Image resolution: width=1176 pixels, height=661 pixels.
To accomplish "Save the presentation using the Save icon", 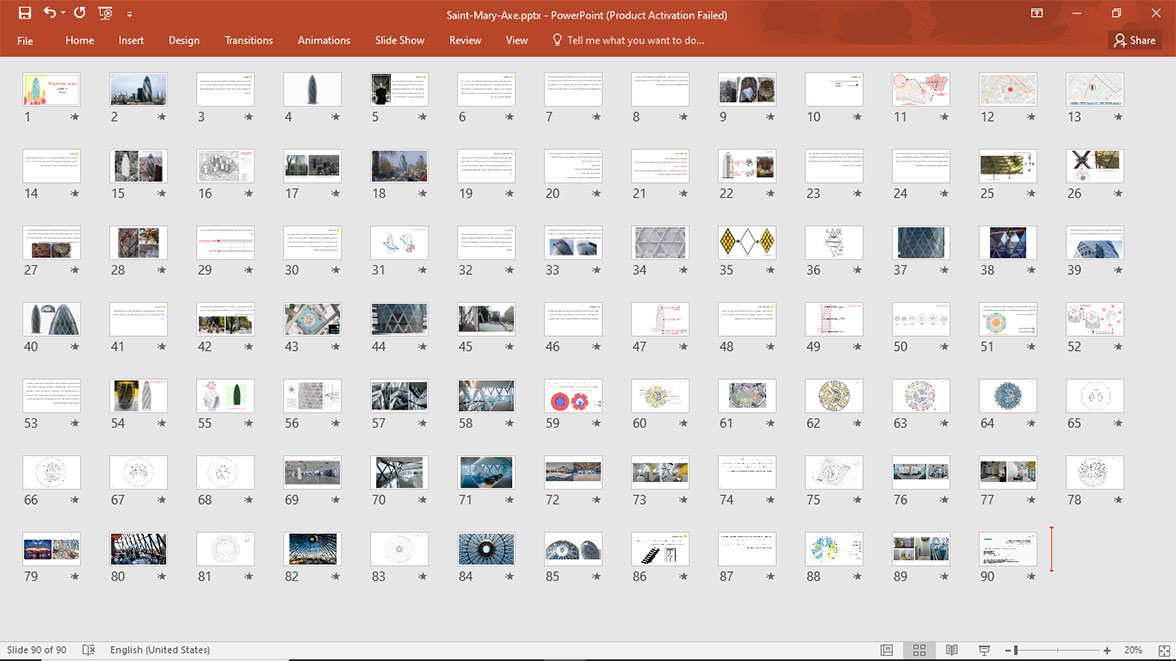I will (x=25, y=13).
